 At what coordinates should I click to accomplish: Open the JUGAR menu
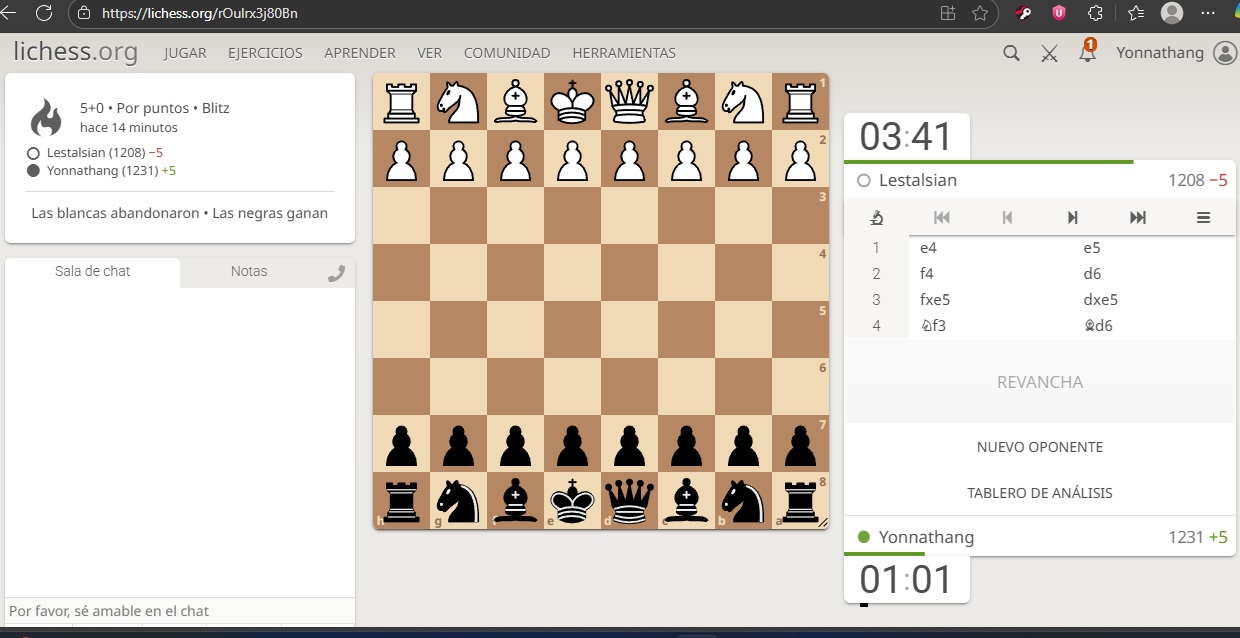(x=185, y=53)
